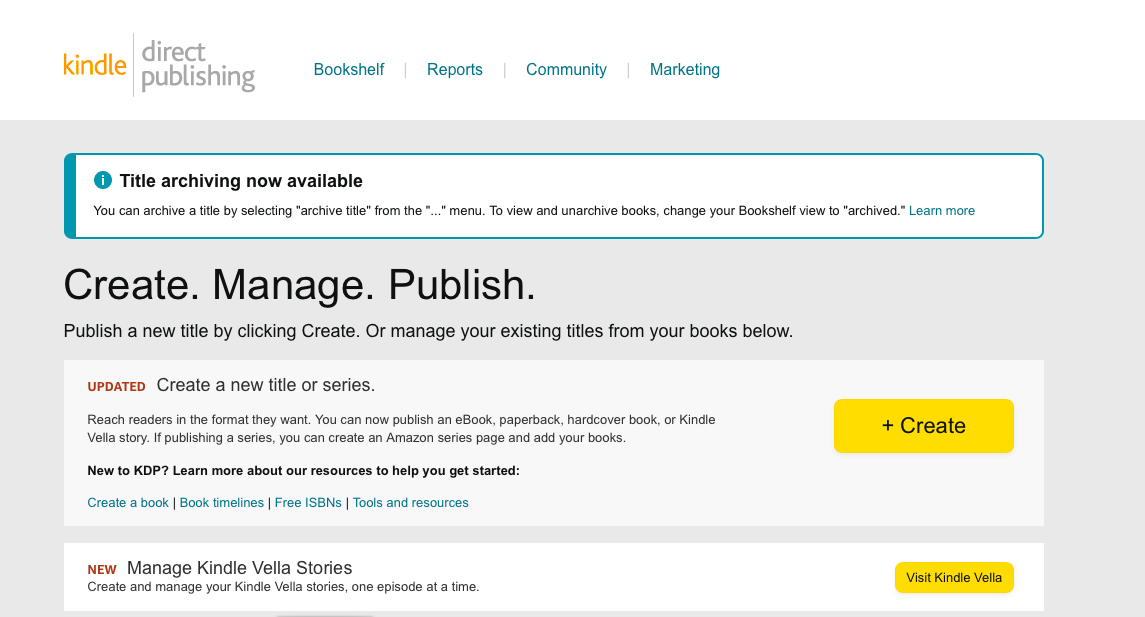The image size is (1145, 617).
Task: Open the Create a book link
Action: (x=128, y=503)
